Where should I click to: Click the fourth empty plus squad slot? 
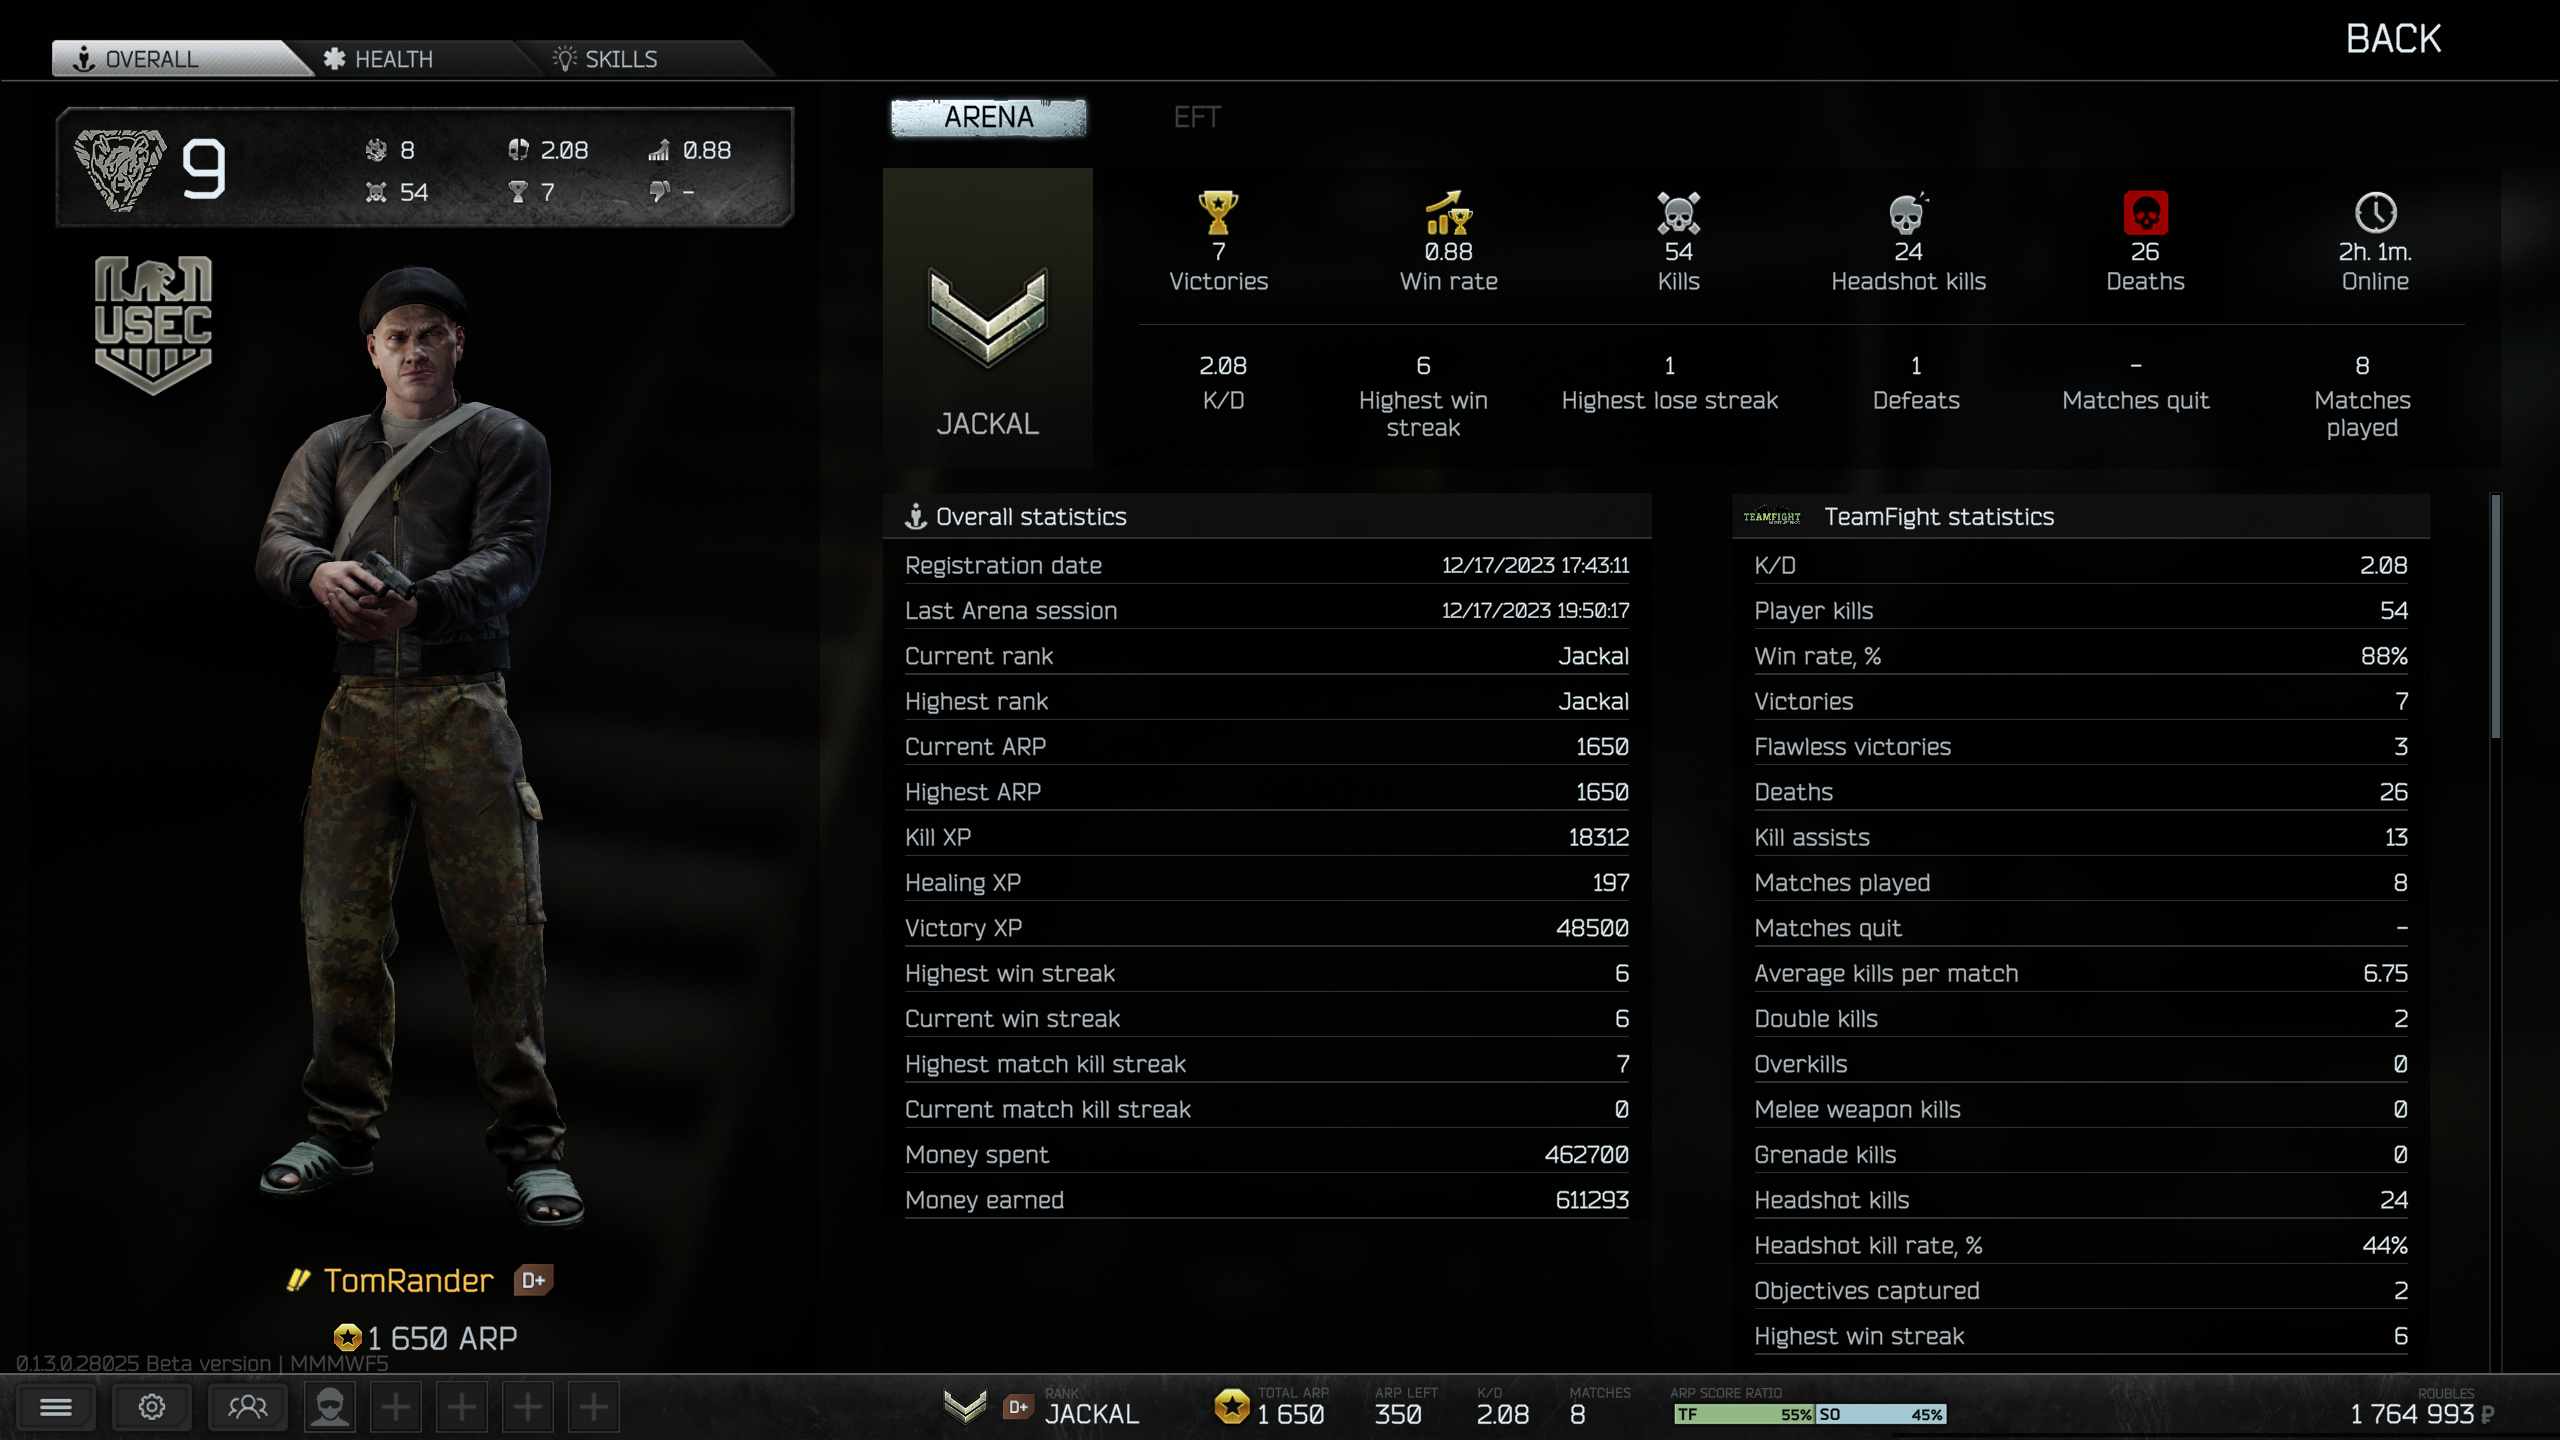pos(594,1407)
